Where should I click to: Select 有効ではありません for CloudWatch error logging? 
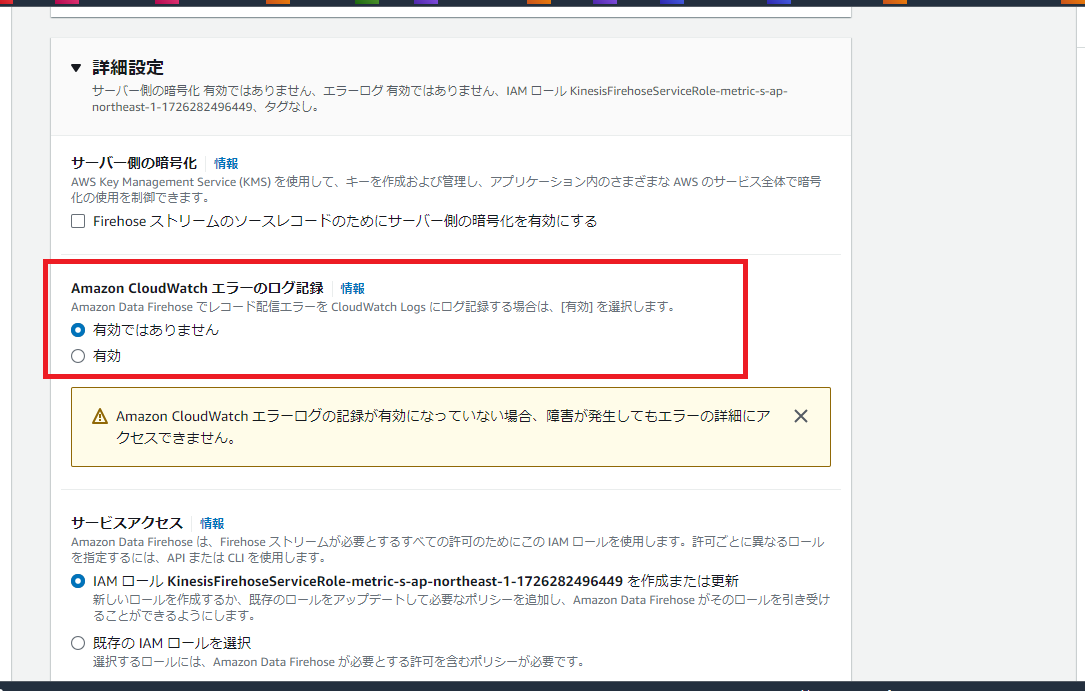[78, 328]
